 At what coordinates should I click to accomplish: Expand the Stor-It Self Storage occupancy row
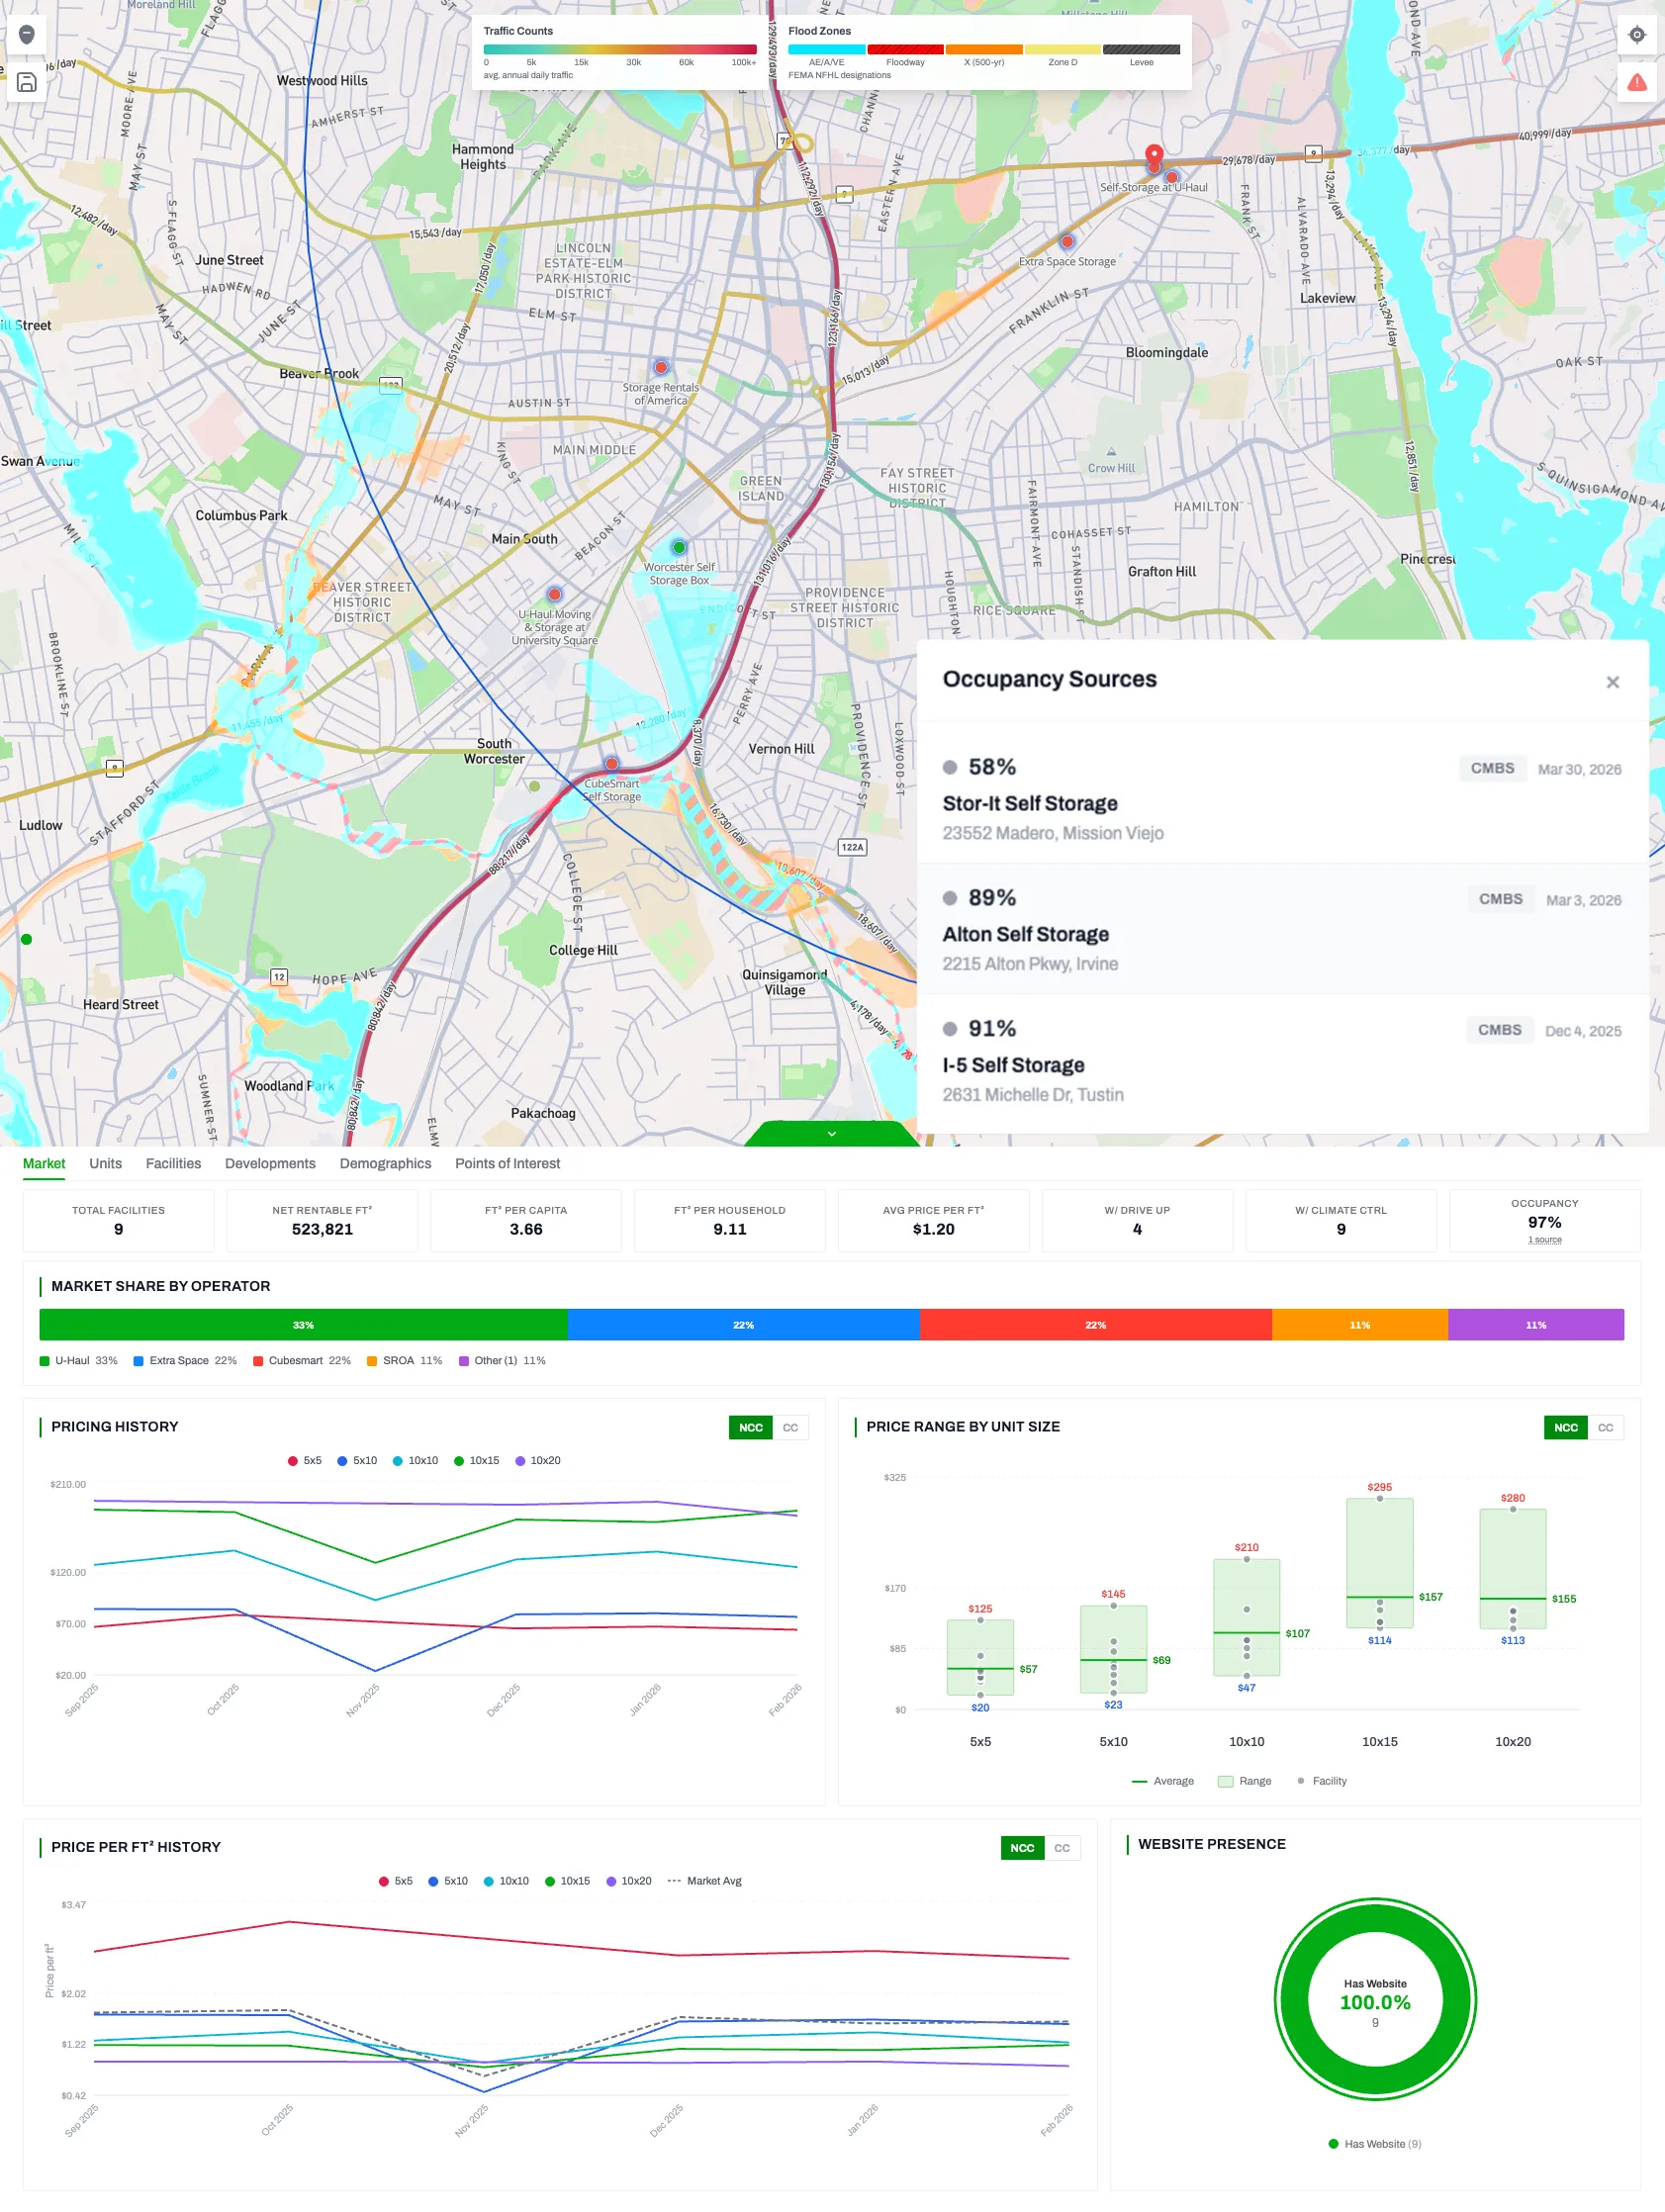(1282, 798)
